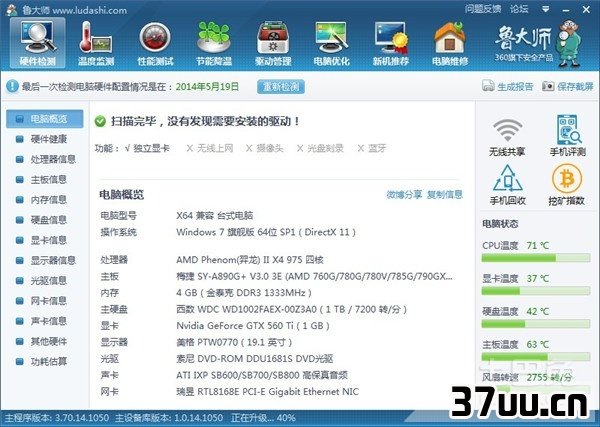Click 美格 PTW0770 monitor text

[234, 342]
